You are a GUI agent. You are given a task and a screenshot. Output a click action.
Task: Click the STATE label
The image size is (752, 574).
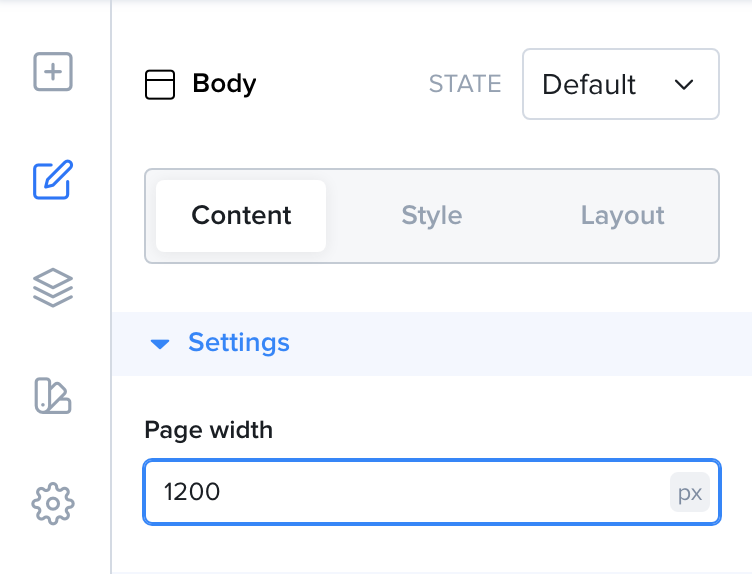tap(465, 84)
